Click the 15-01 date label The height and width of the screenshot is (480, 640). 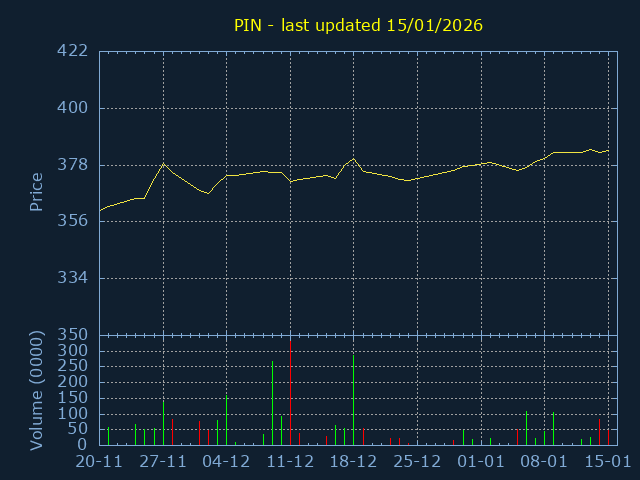click(x=608, y=462)
